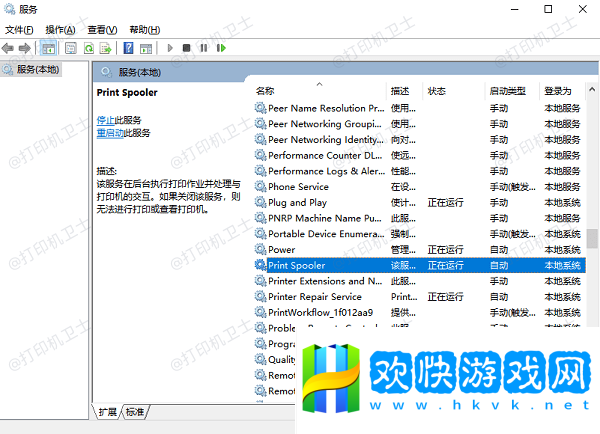Click the Help question-mark toolbar icon
600x434 pixels.
point(129,48)
